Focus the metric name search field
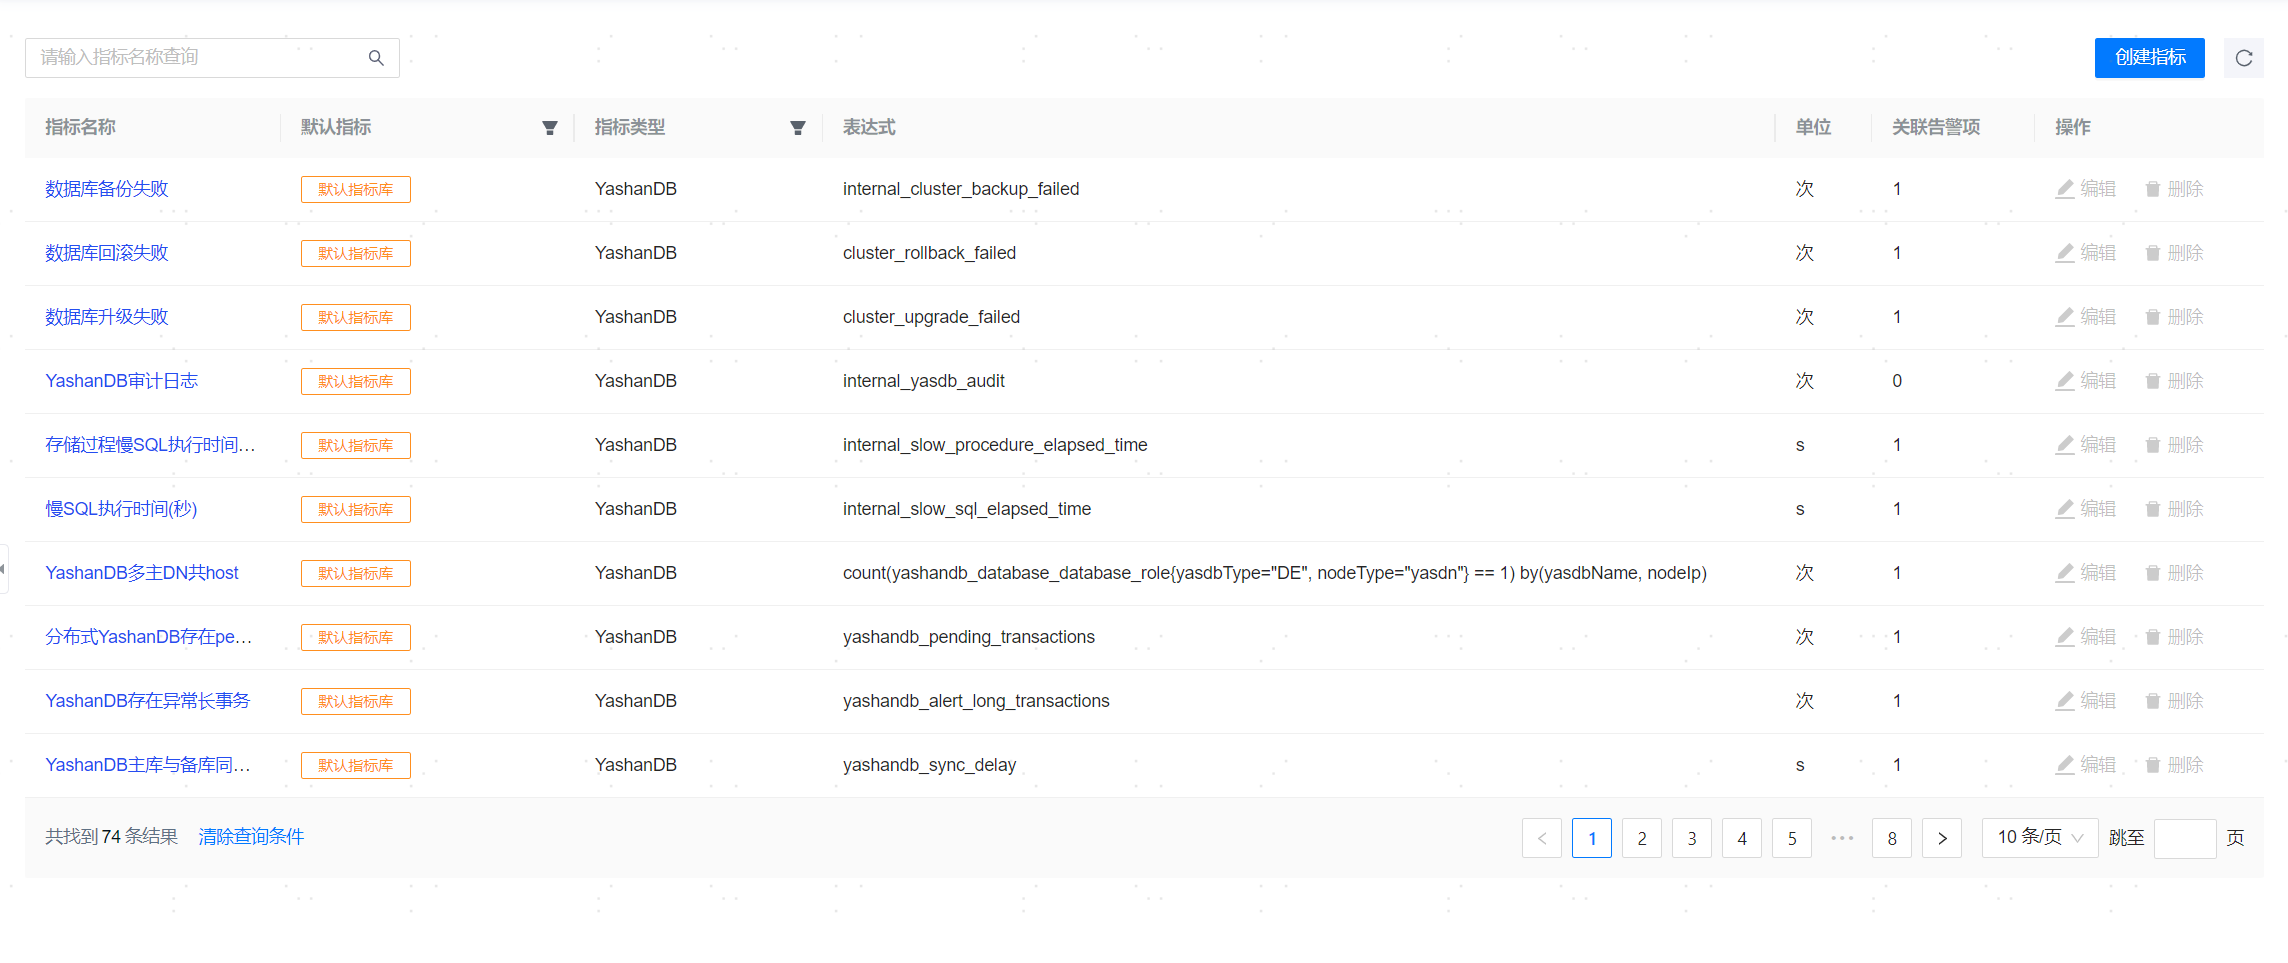Viewport: 2288px width, 963px height. (x=200, y=58)
